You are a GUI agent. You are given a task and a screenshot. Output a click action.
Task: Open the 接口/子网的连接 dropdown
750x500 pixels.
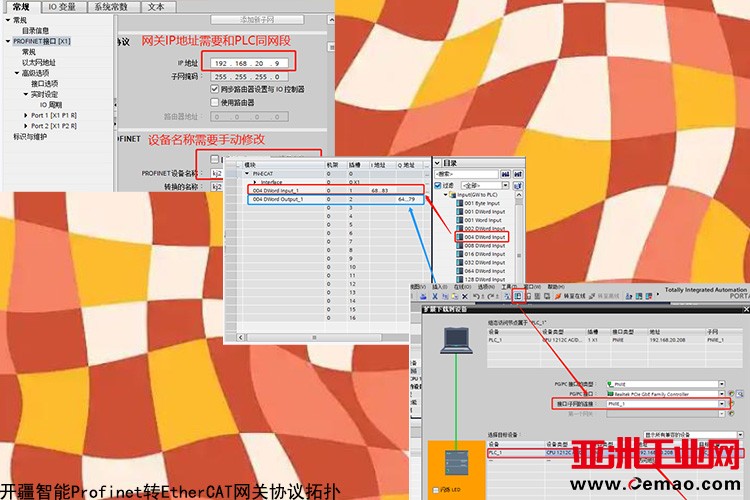(x=722, y=405)
